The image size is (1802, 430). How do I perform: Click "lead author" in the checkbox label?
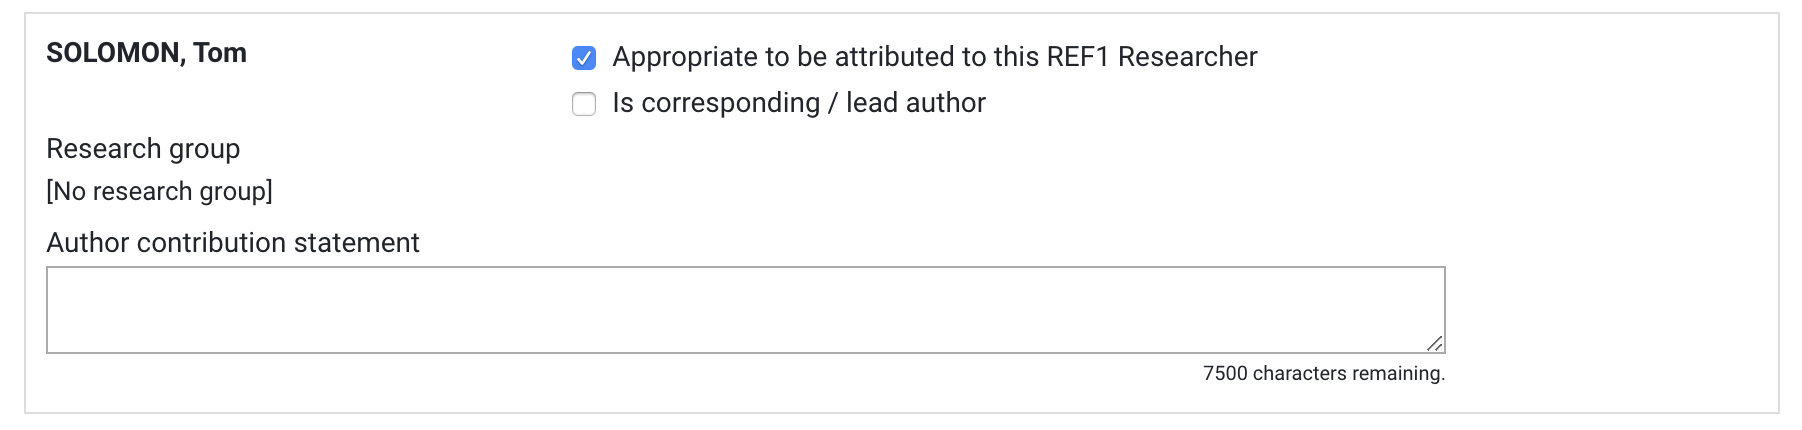click(915, 103)
